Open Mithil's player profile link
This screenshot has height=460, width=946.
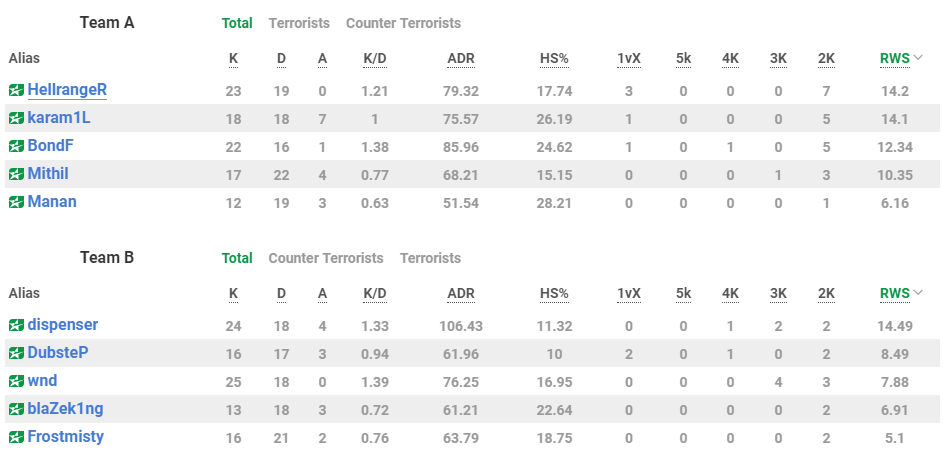48,174
